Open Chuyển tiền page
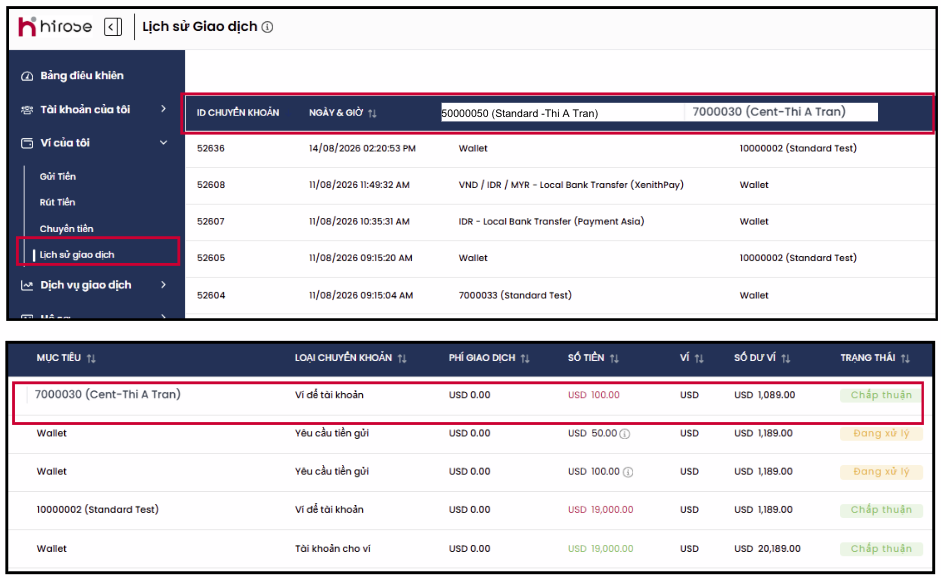 66,229
